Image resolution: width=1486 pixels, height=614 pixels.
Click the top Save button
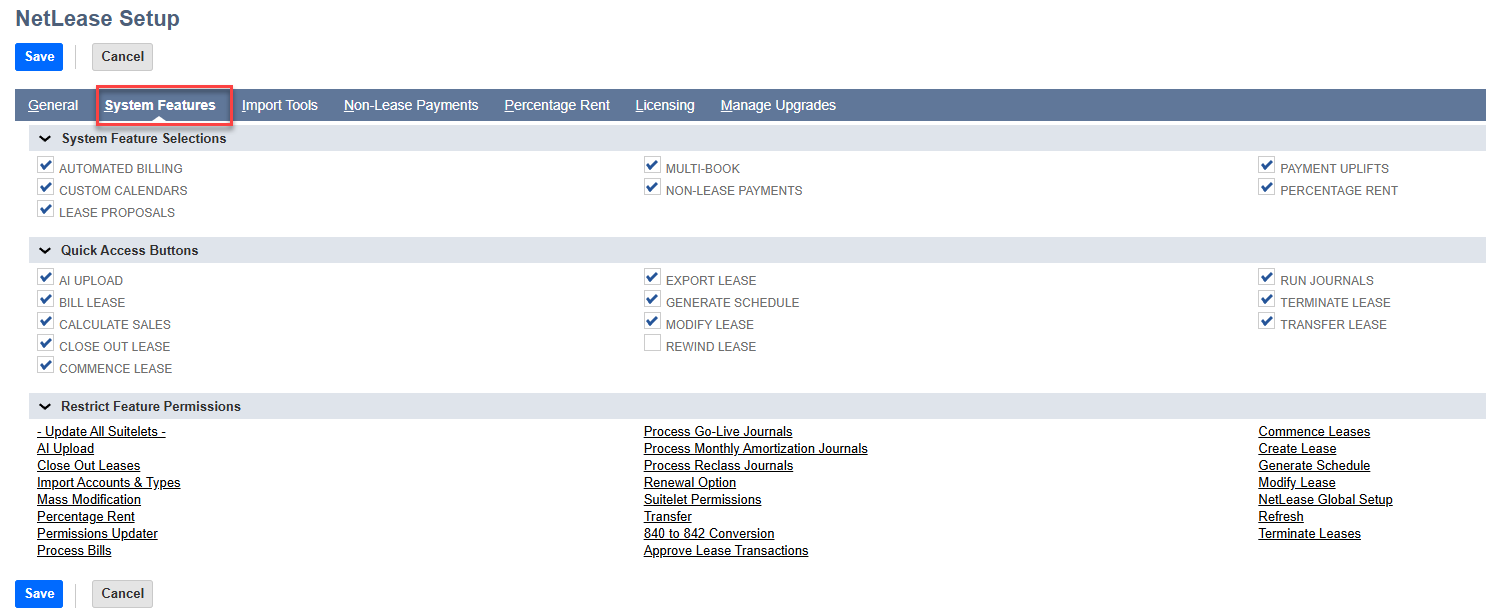(39, 57)
